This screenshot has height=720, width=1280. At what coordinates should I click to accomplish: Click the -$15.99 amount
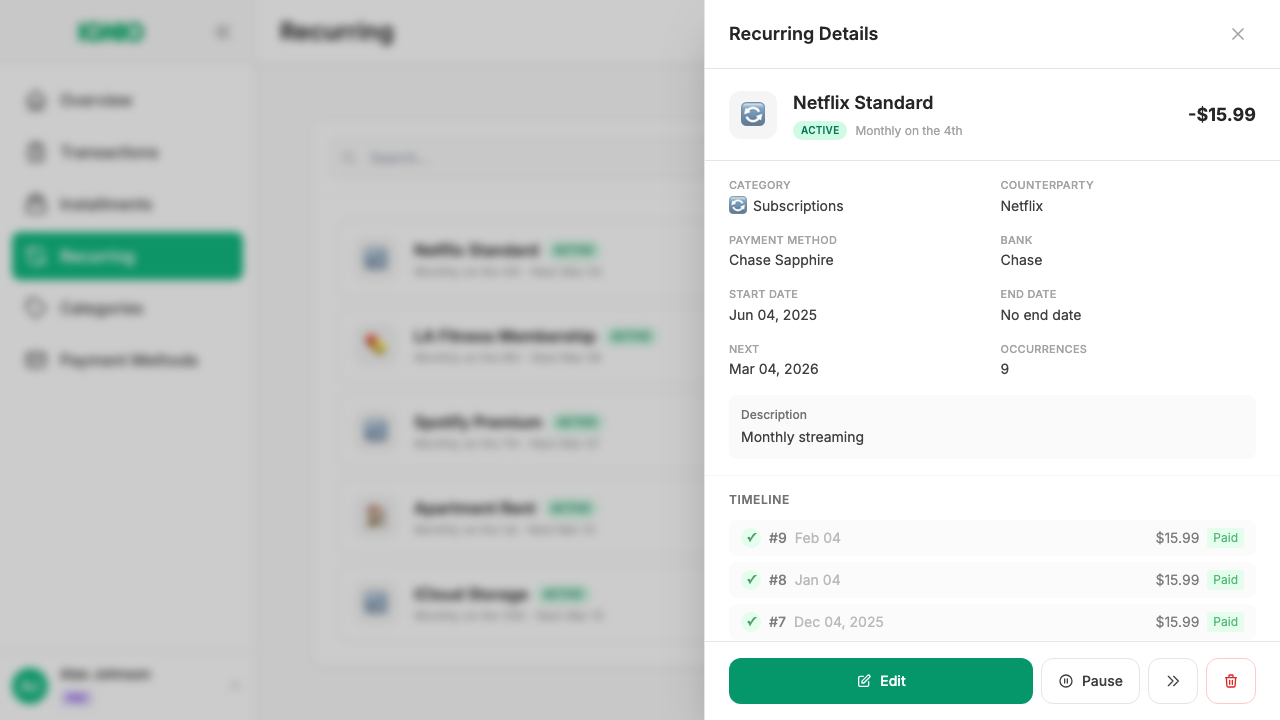point(1222,115)
